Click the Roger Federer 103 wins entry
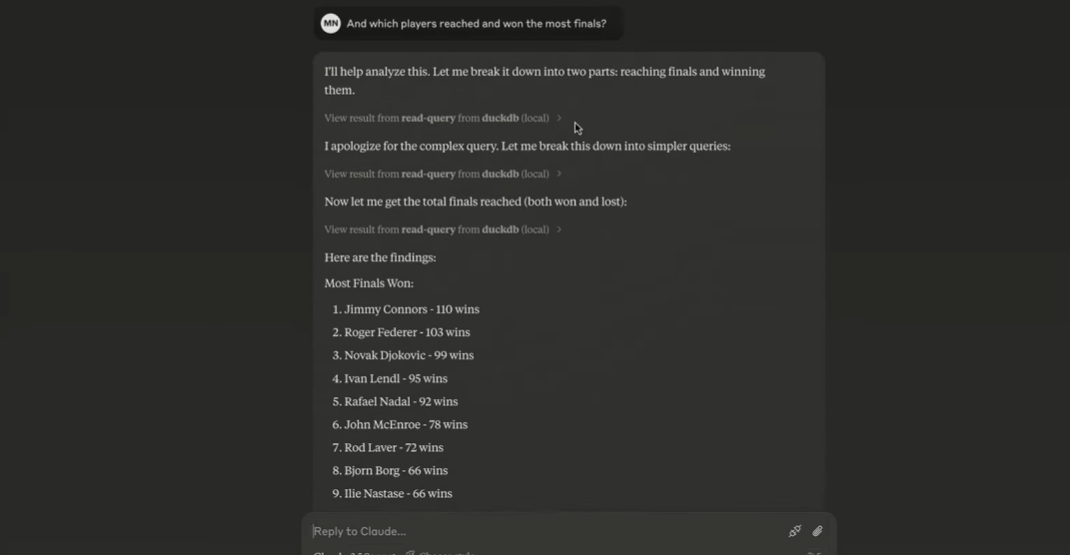The height and width of the screenshot is (555, 1070). 407,333
